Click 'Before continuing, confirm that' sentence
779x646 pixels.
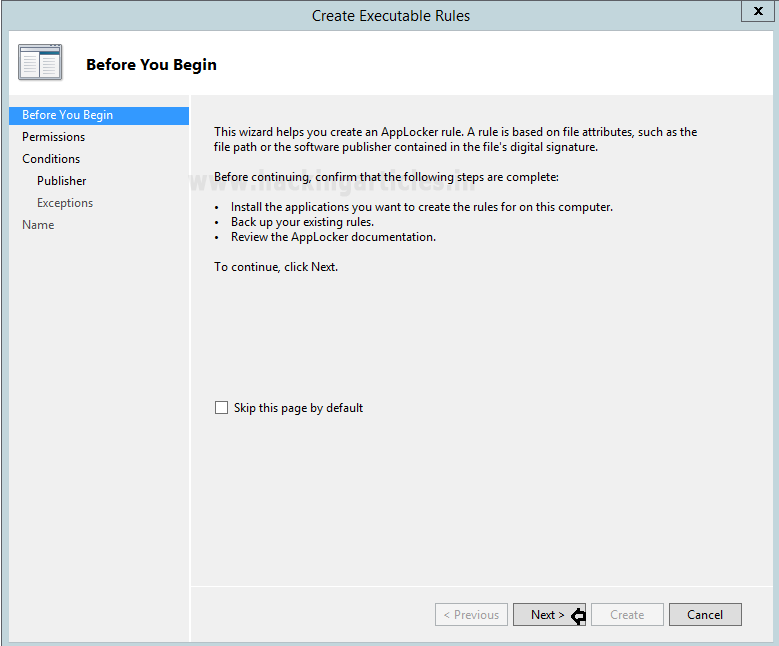click(387, 177)
